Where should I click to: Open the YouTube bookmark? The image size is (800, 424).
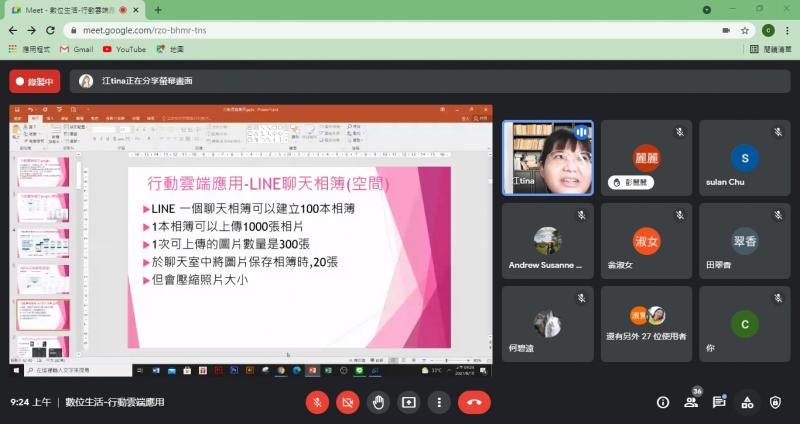(x=124, y=49)
